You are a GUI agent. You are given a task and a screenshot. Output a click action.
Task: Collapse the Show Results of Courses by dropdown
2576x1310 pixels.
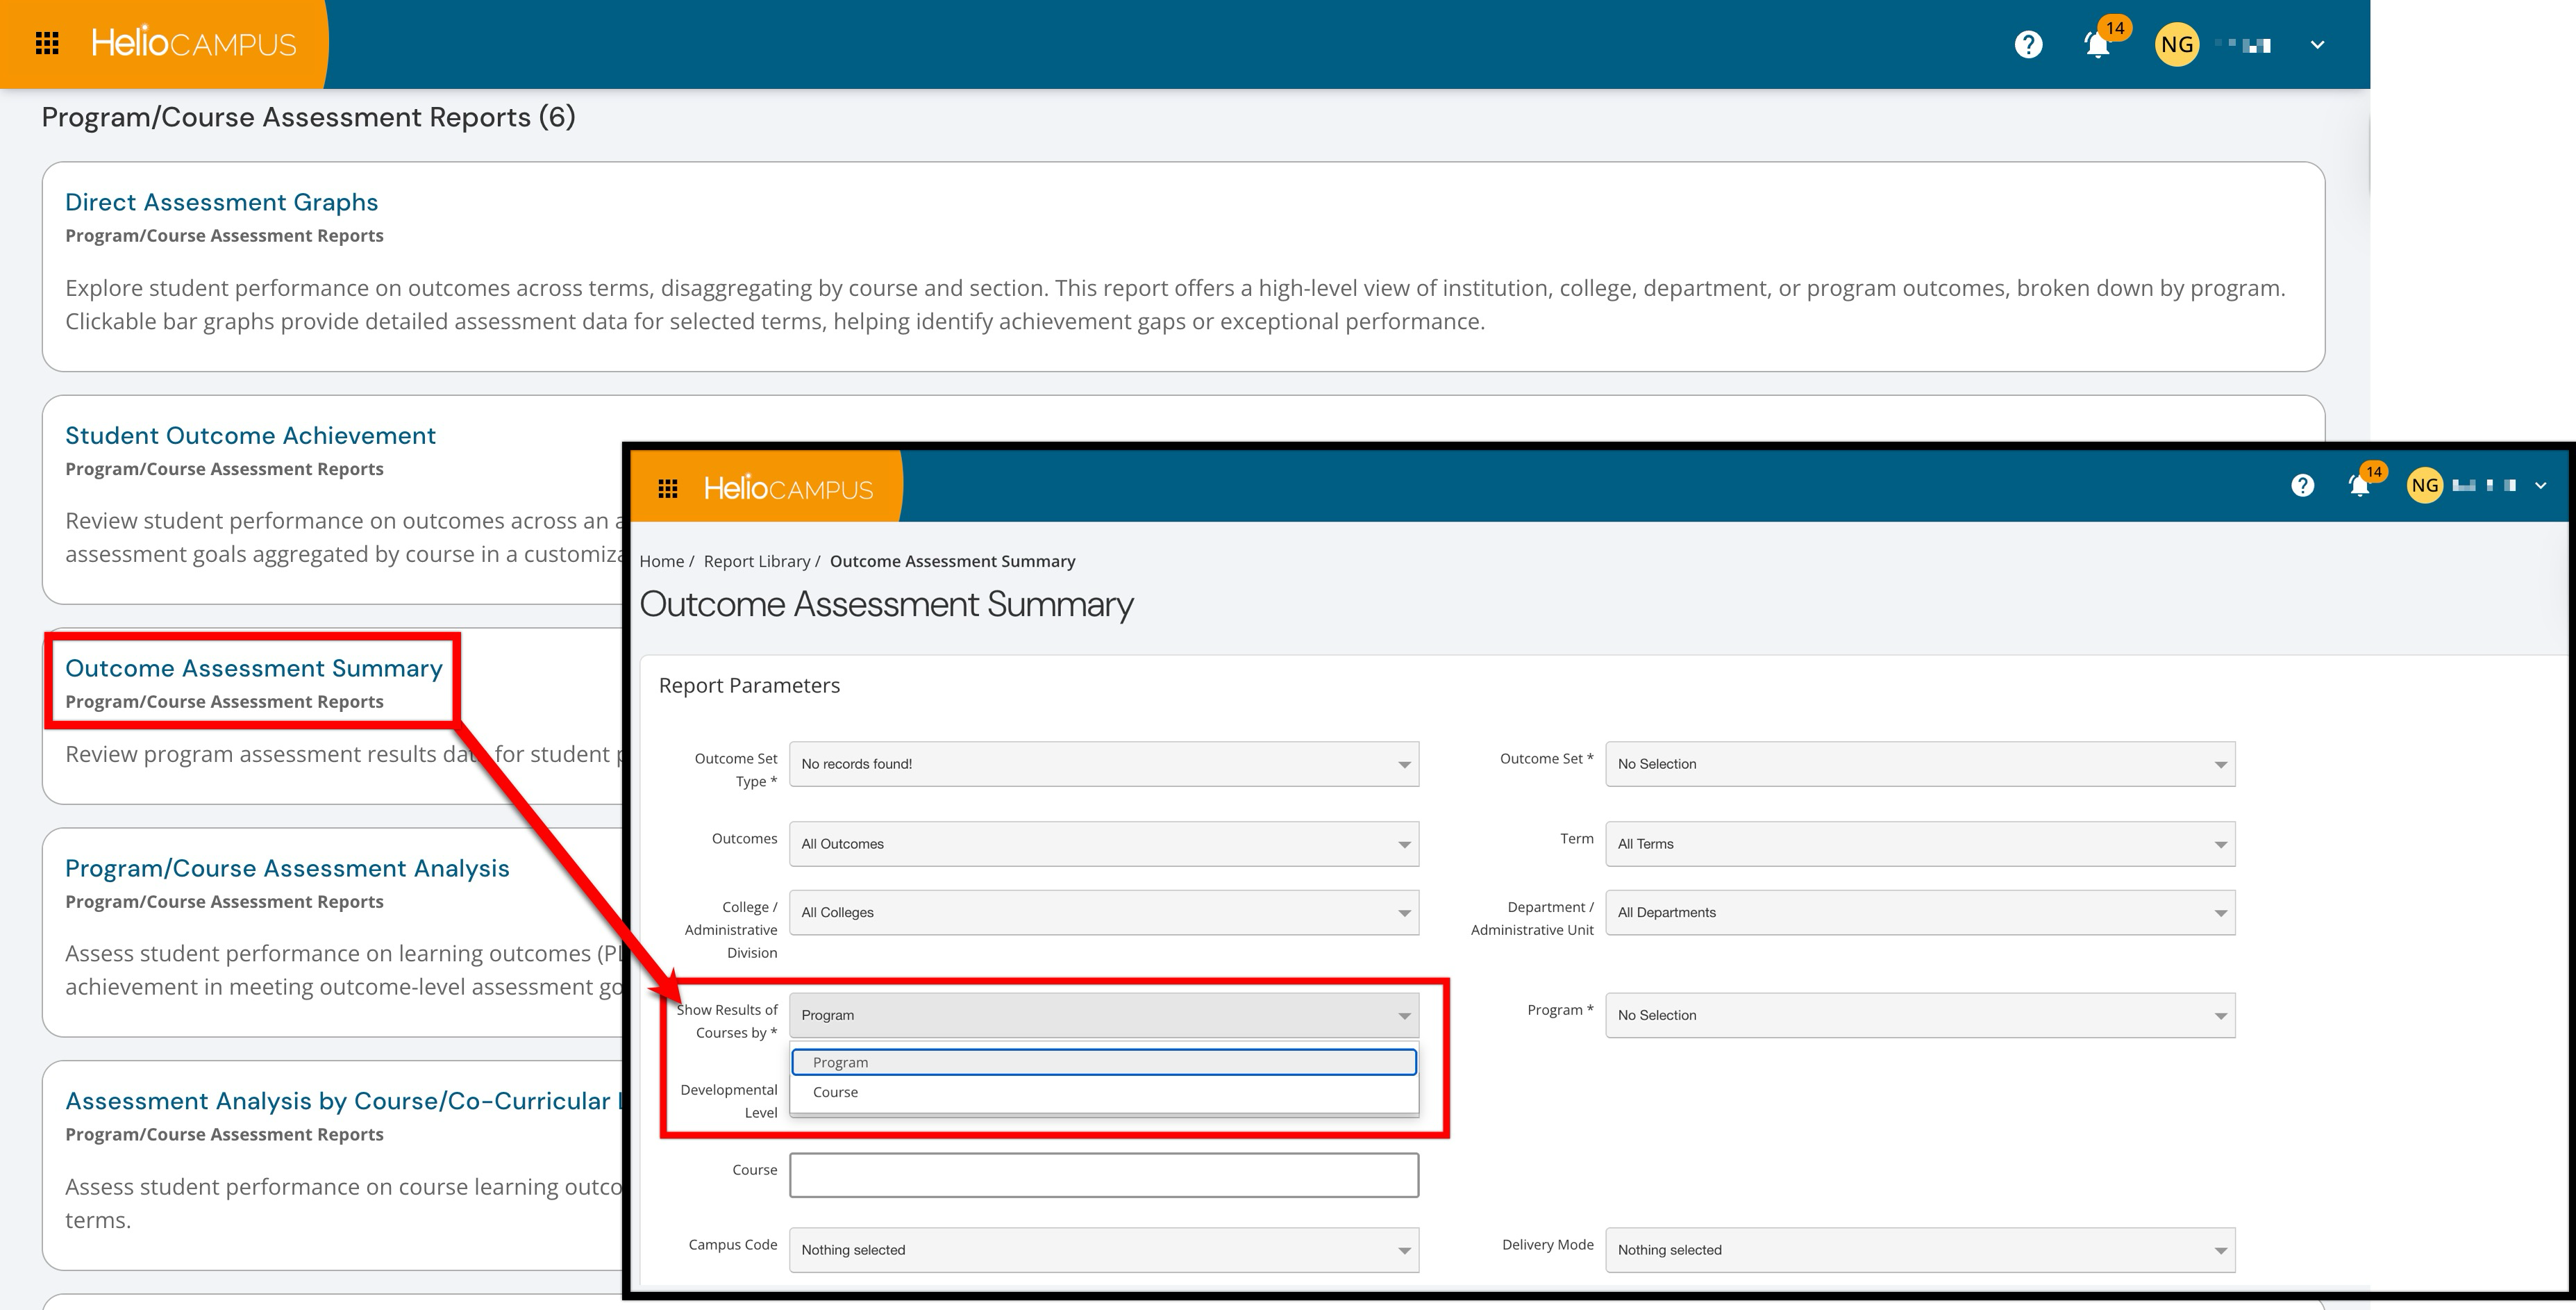click(1104, 1015)
